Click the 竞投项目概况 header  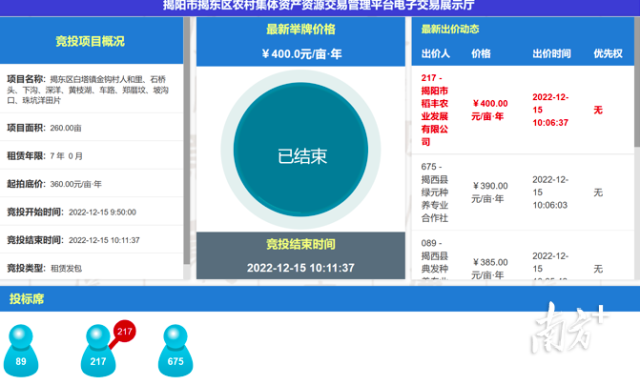[x=90, y=41]
